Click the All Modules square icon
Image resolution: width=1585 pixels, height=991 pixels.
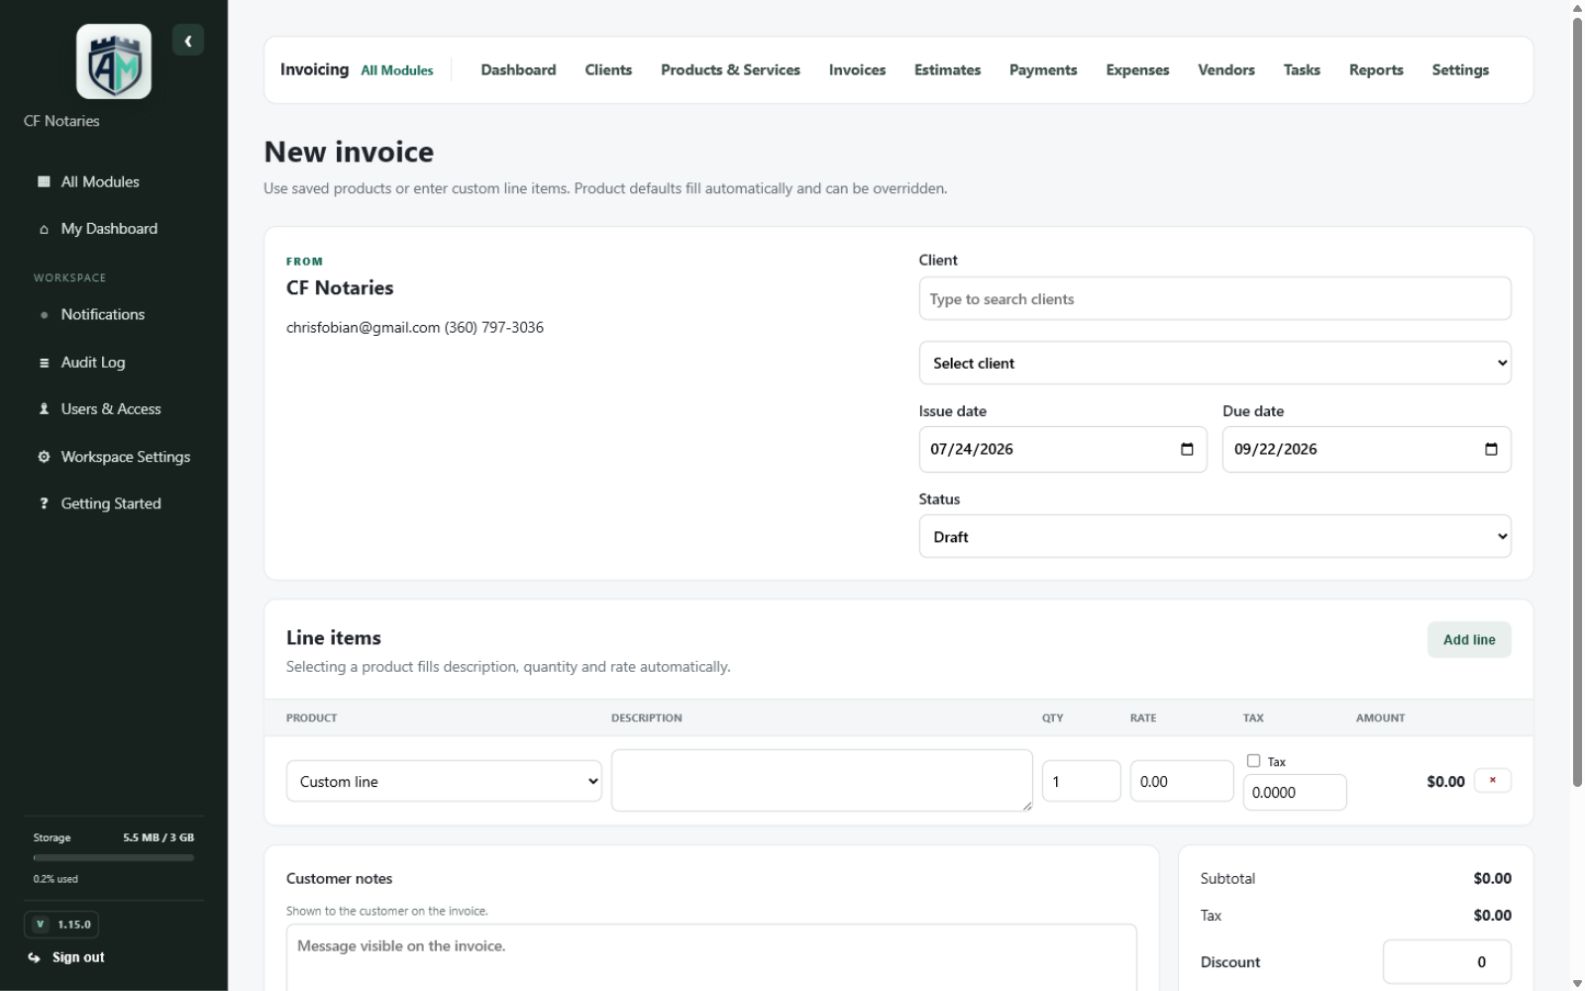(x=44, y=182)
